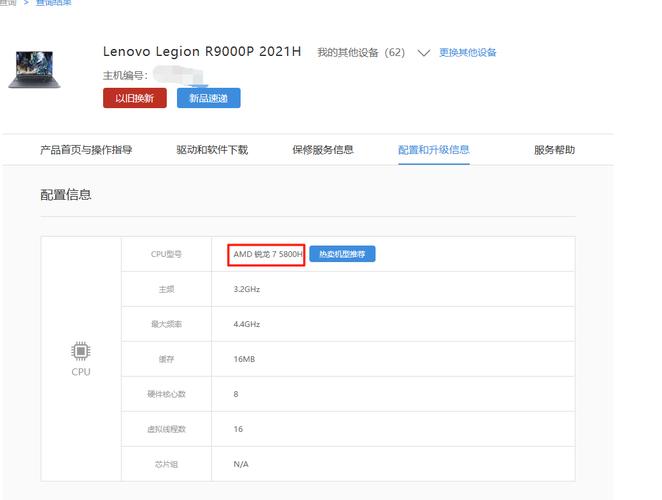Click the 16MB cache value
The height and width of the screenshot is (500, 662).
tap(244, 359)
